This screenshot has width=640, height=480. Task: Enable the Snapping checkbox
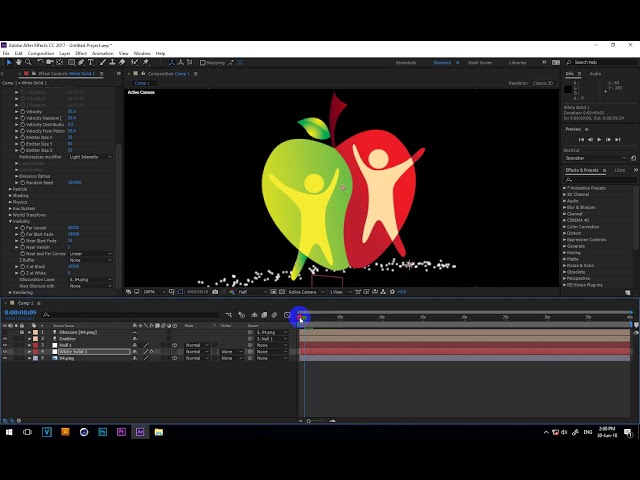[202, 62]
